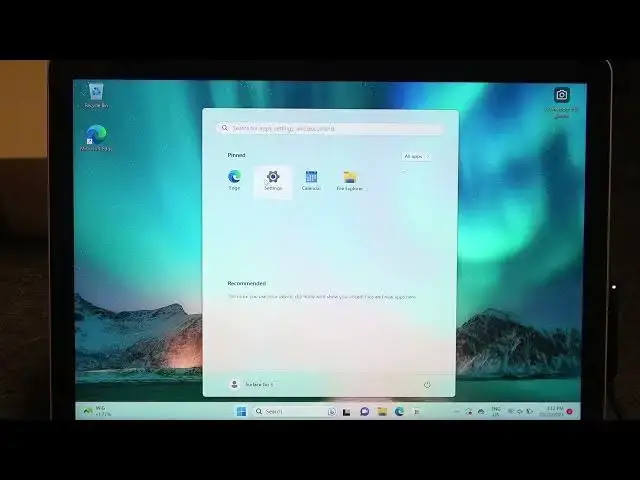640x480 pixels.
Task: Open Microsoft Edge desktop shortcut
Action: 96,138
